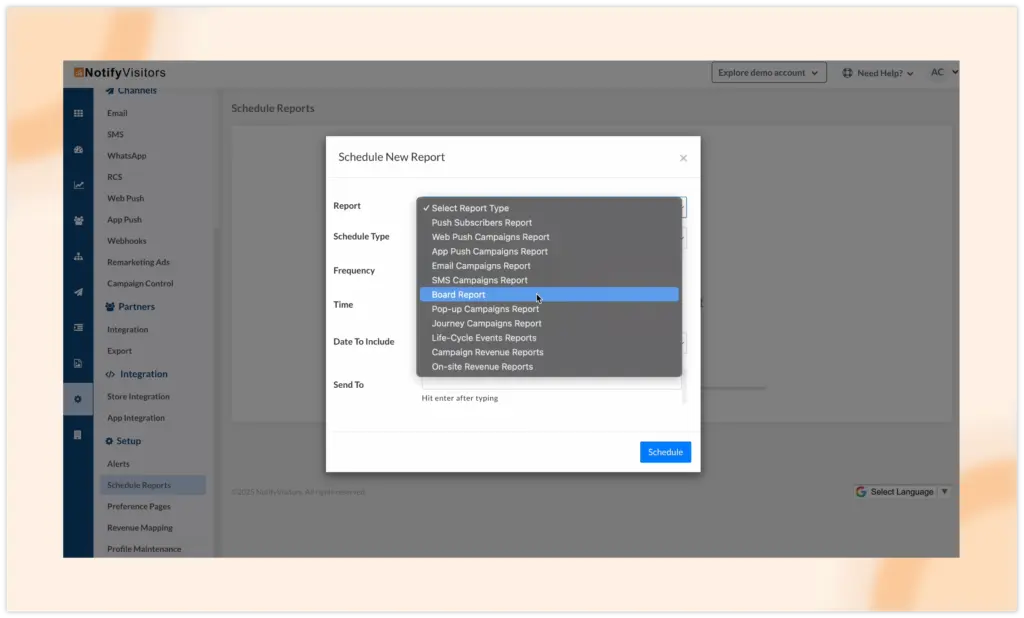The image size is (1024, 618).
Task: Click the Send To input field
Action: click(x=551, y=384)
